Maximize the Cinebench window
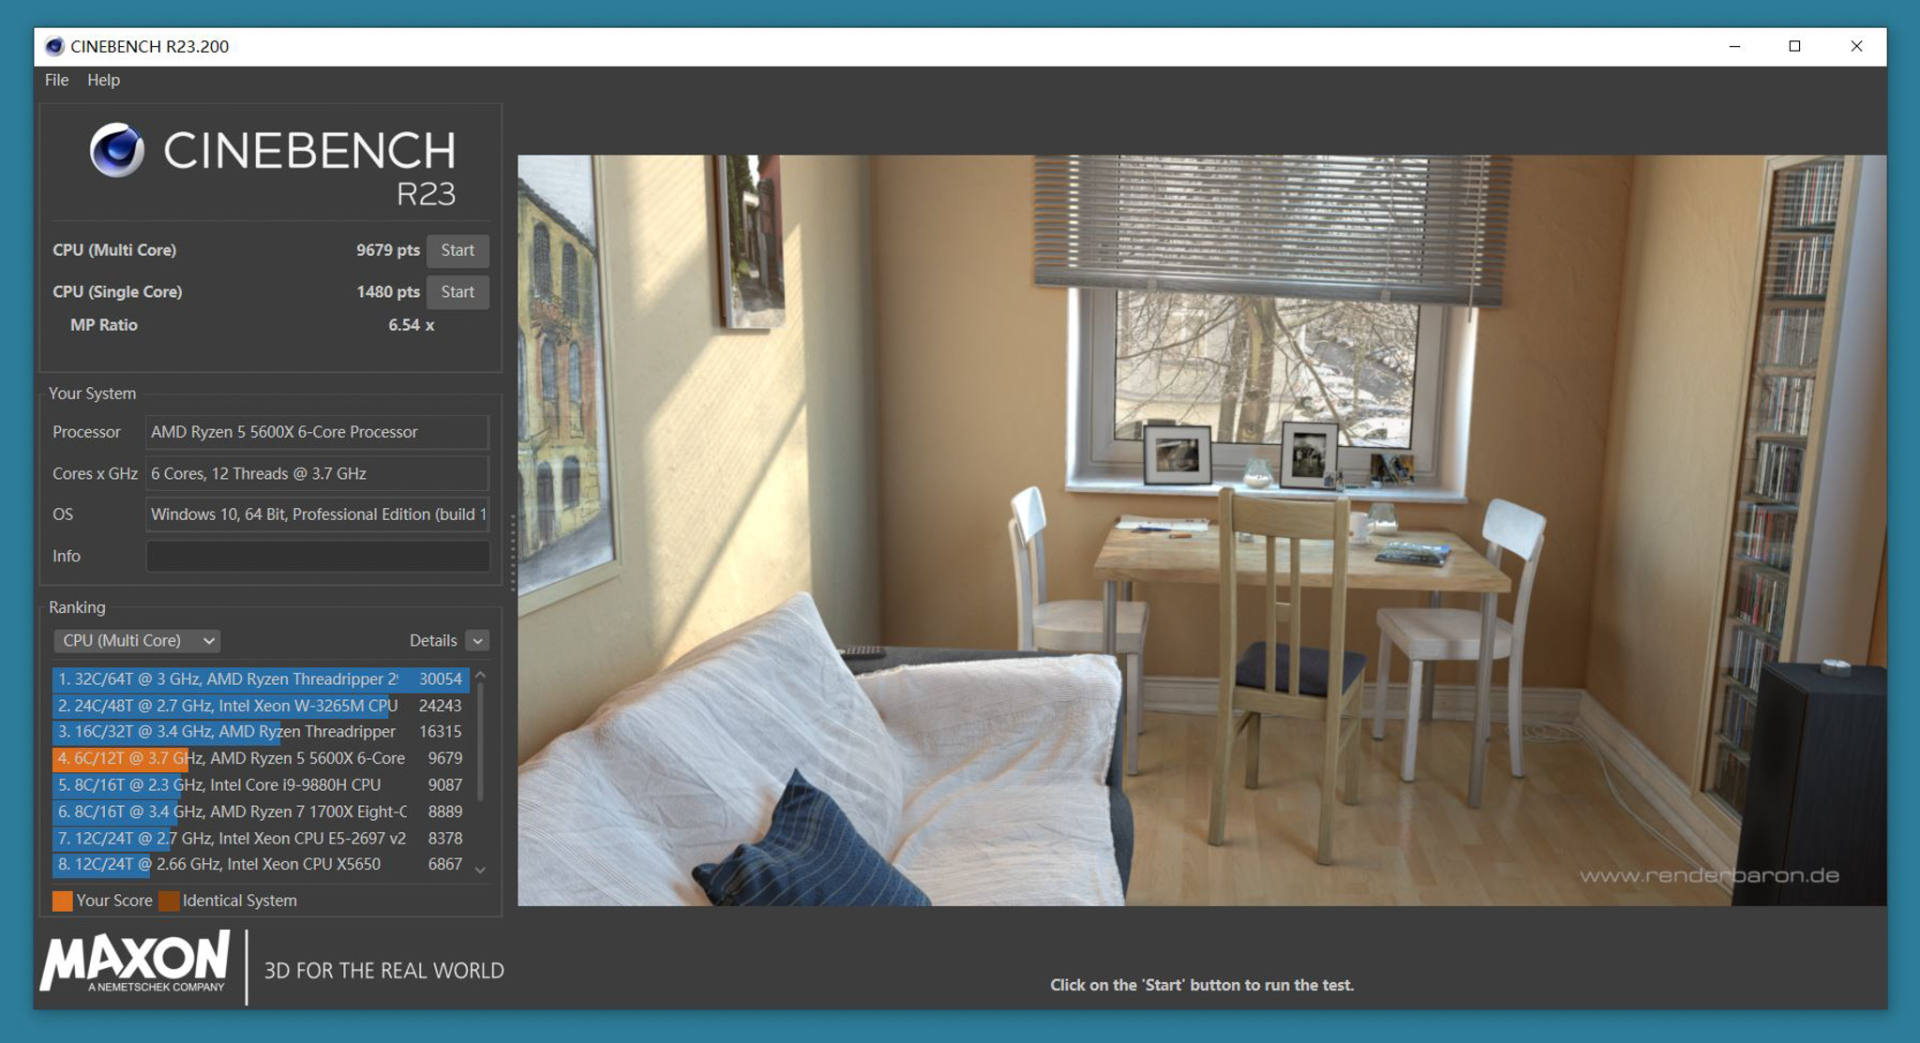The height and width of the screenshot is (1043, 1920). (1795, 46)
